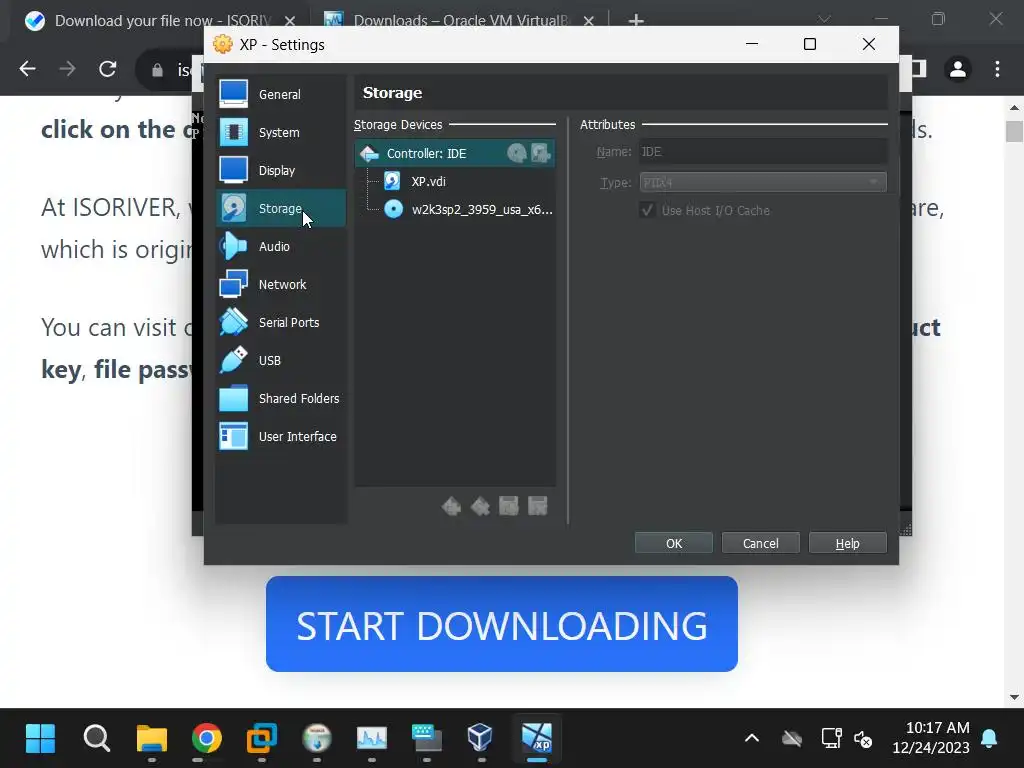Open Help for the settings dialog
This screenshot has height=768, width=1024.
tap(848, 543)
